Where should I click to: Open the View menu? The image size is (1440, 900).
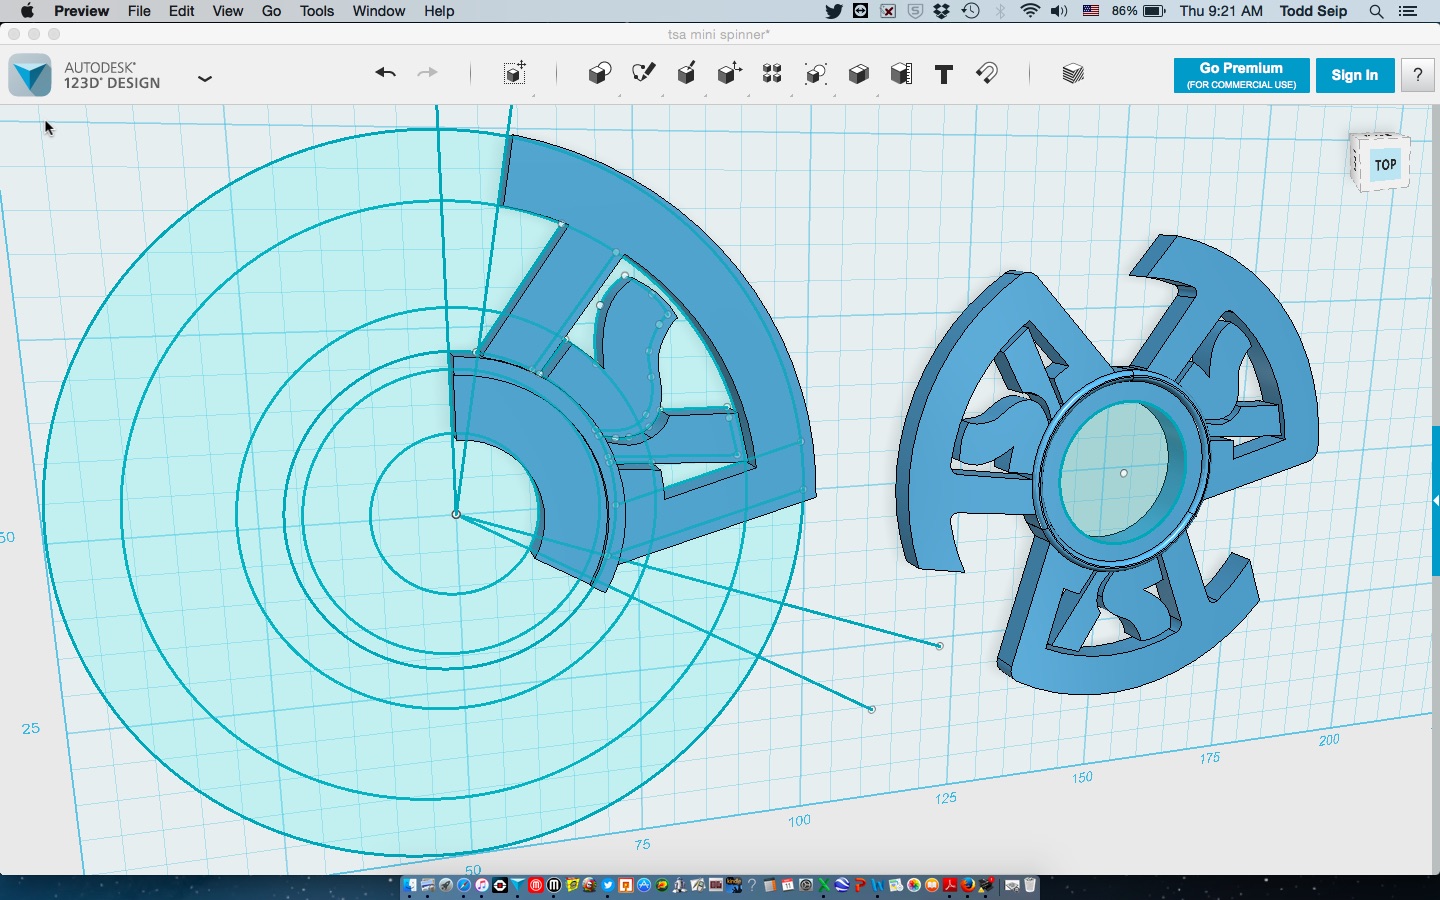[228, 11]
